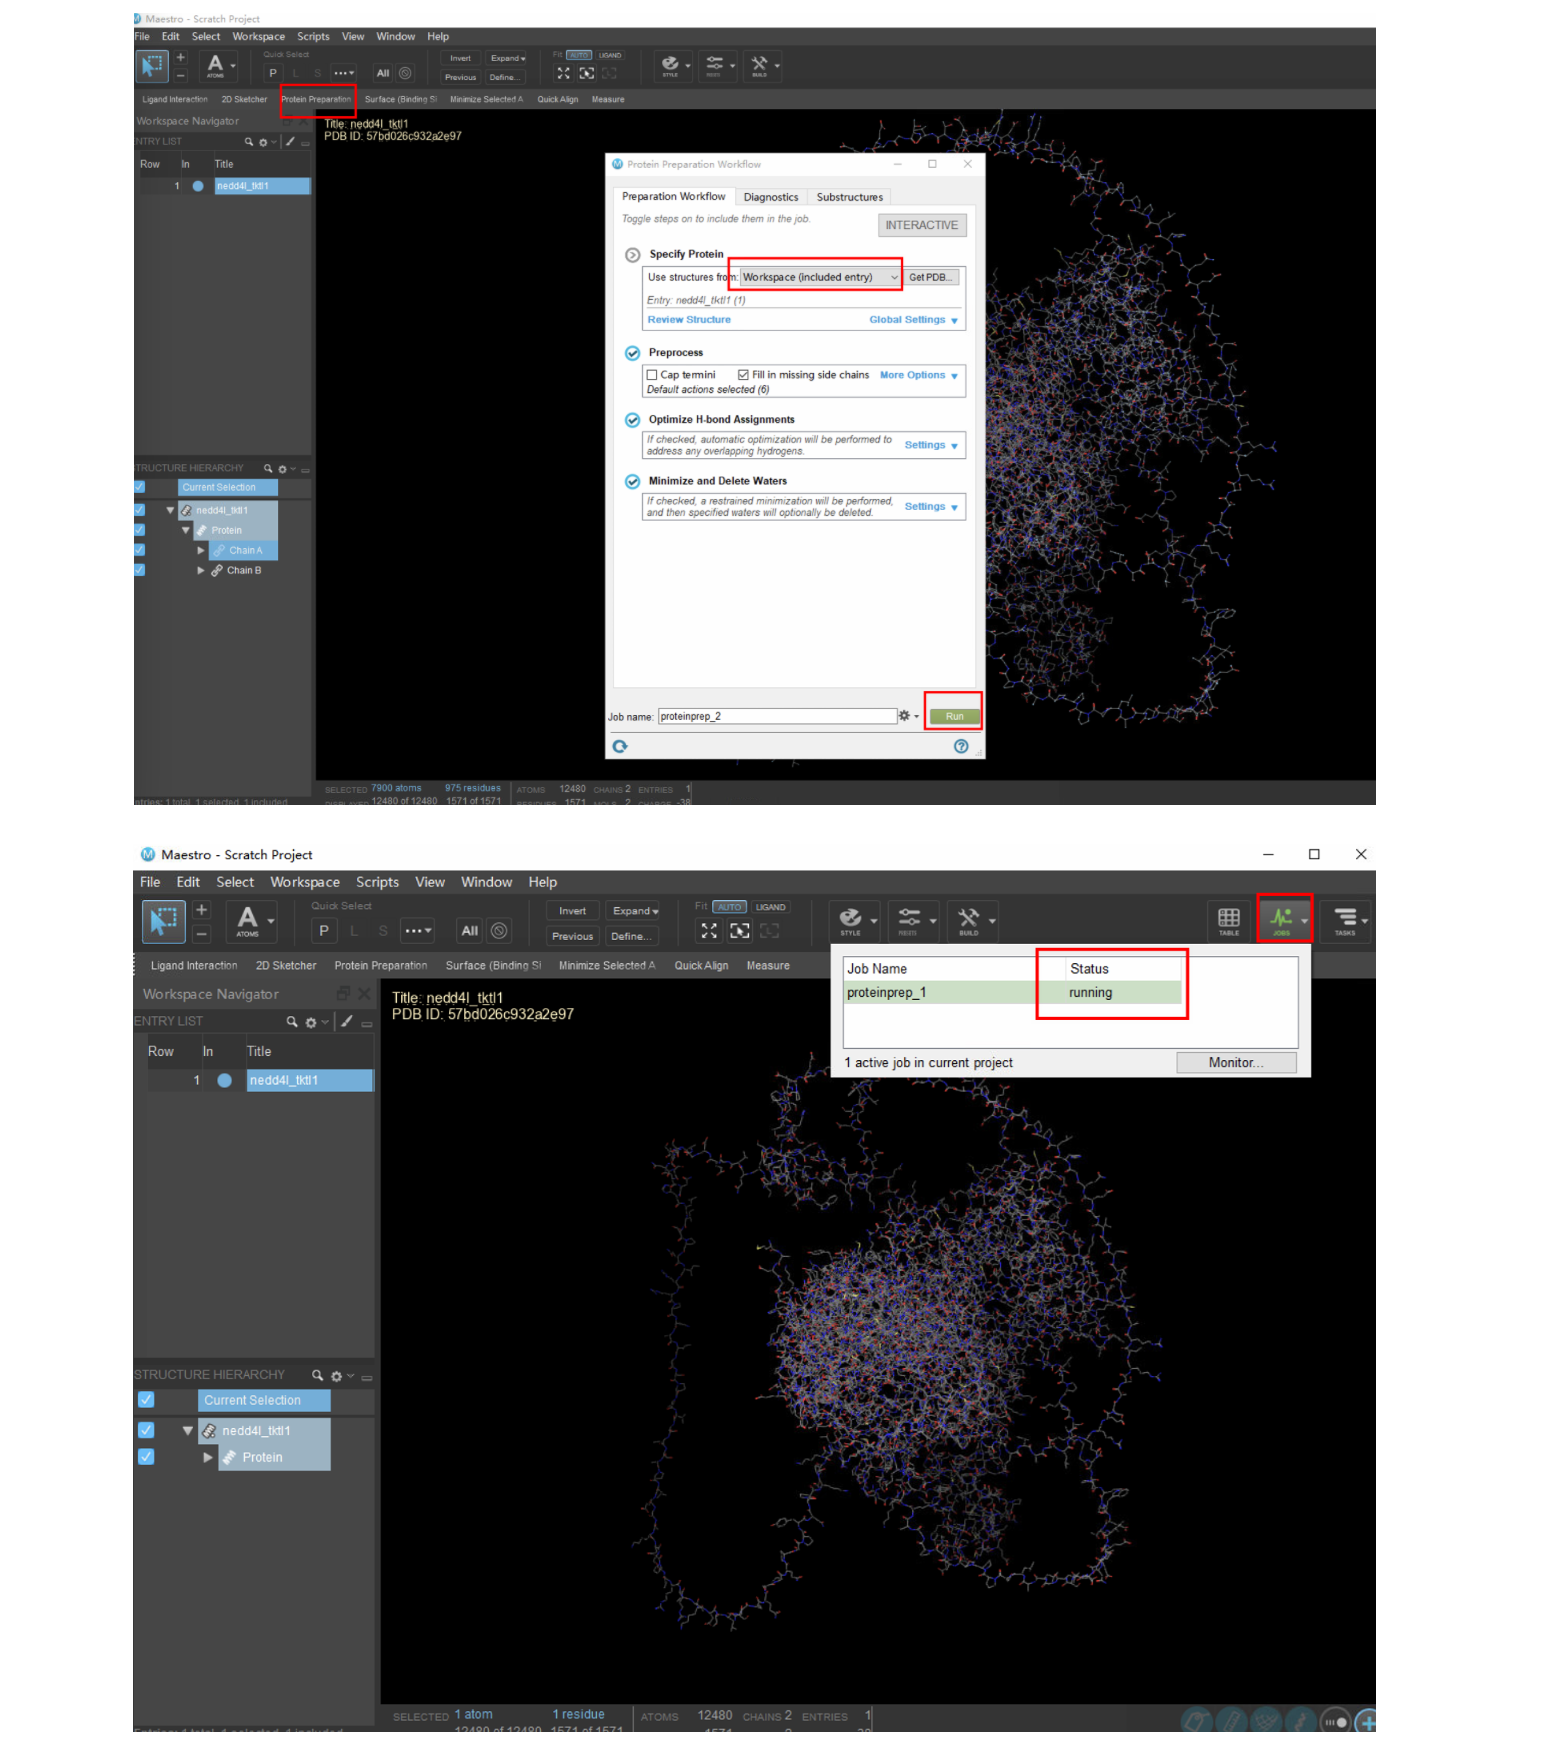1544x1754 pixels.
Task: Toggle Protein checkbox in lower window hierarchy
Action: point(146,1456)
